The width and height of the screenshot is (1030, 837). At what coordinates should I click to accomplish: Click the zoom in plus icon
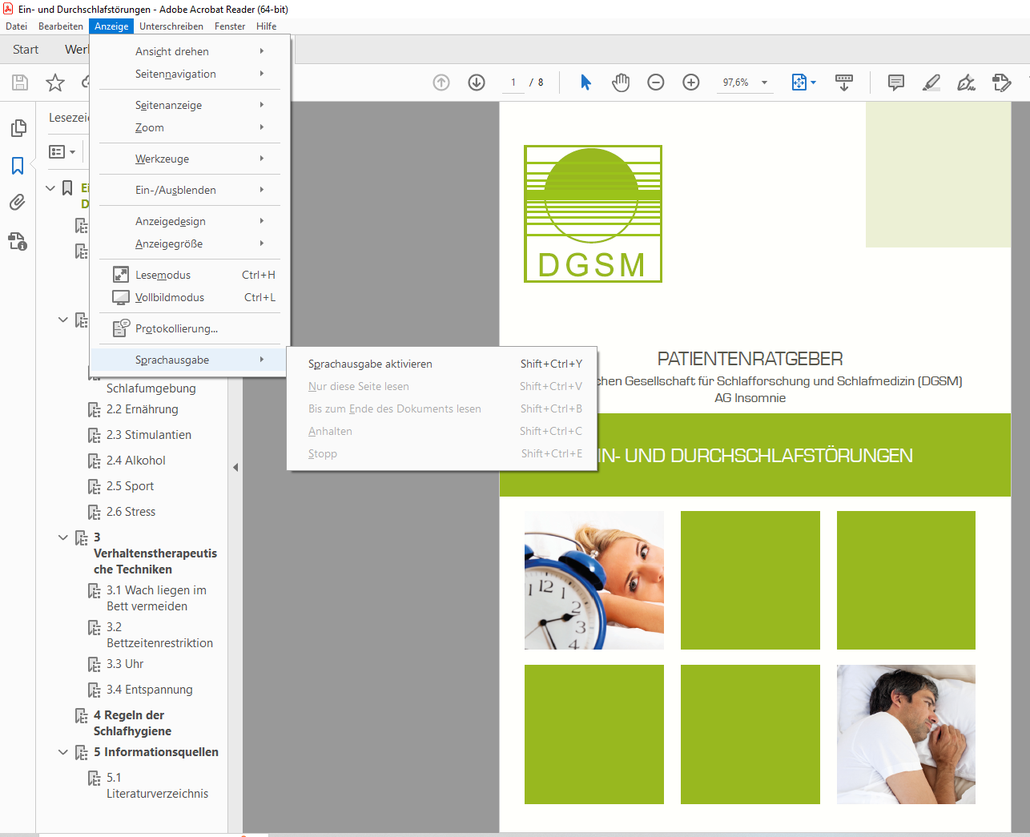[x=691, y=82]
